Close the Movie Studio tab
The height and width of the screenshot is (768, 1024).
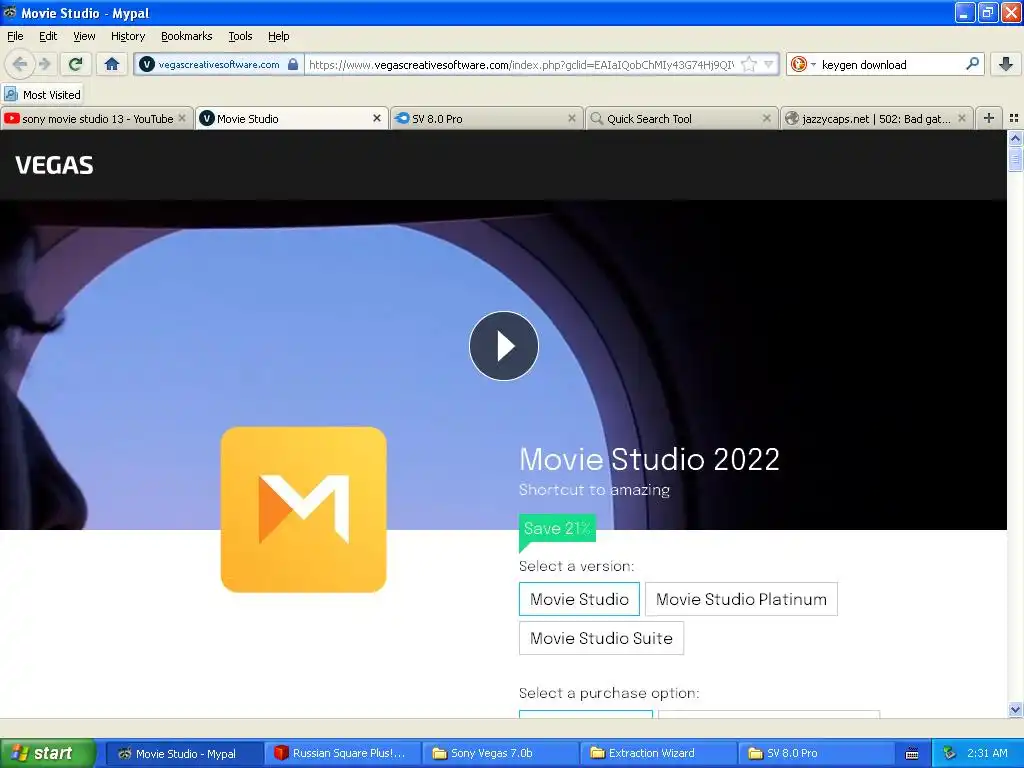point(377,118)
